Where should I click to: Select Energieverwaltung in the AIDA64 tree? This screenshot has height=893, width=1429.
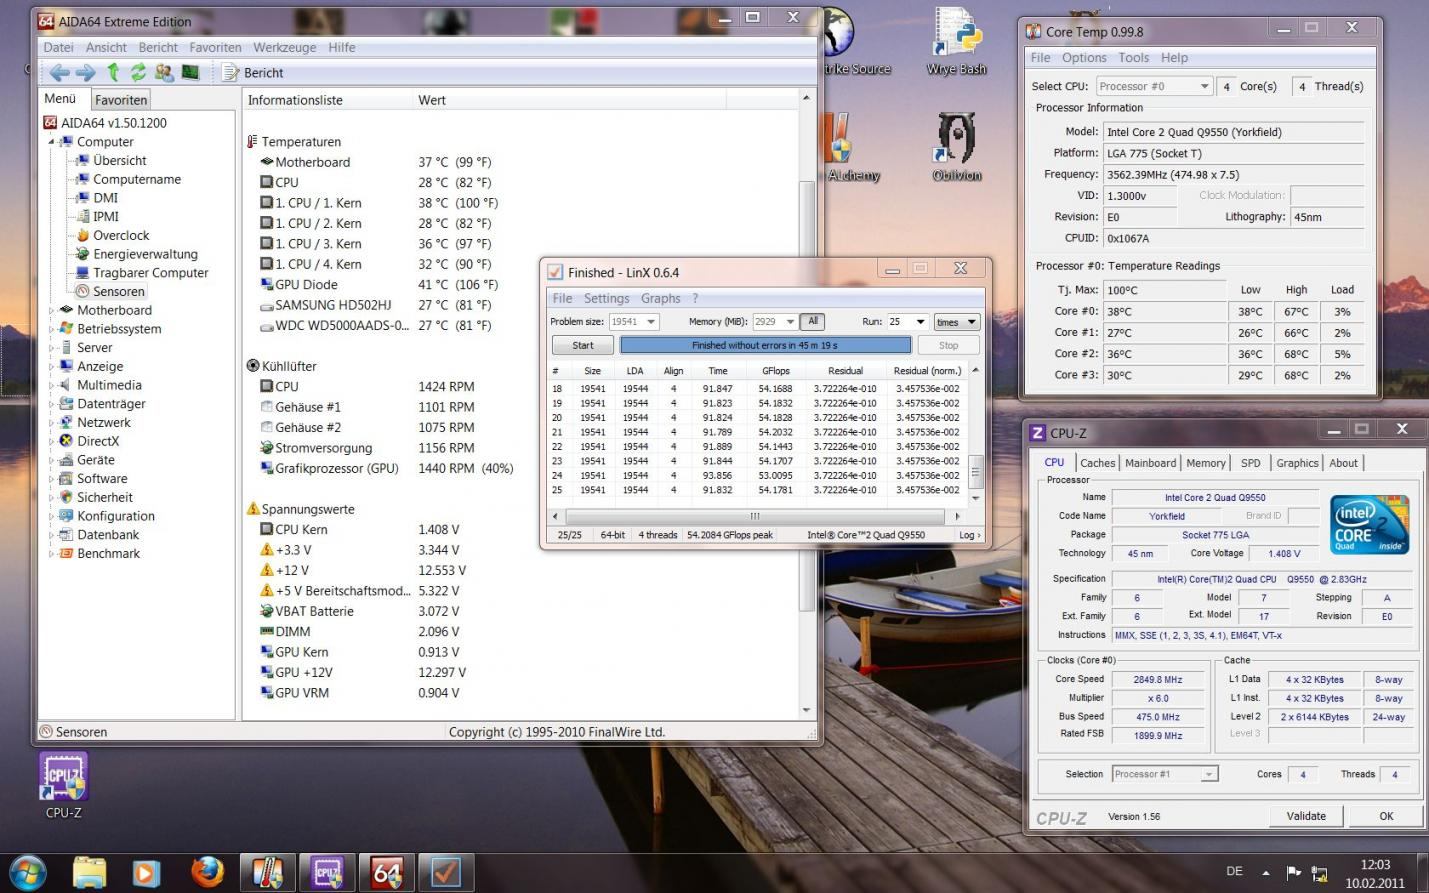click(137, 254)
